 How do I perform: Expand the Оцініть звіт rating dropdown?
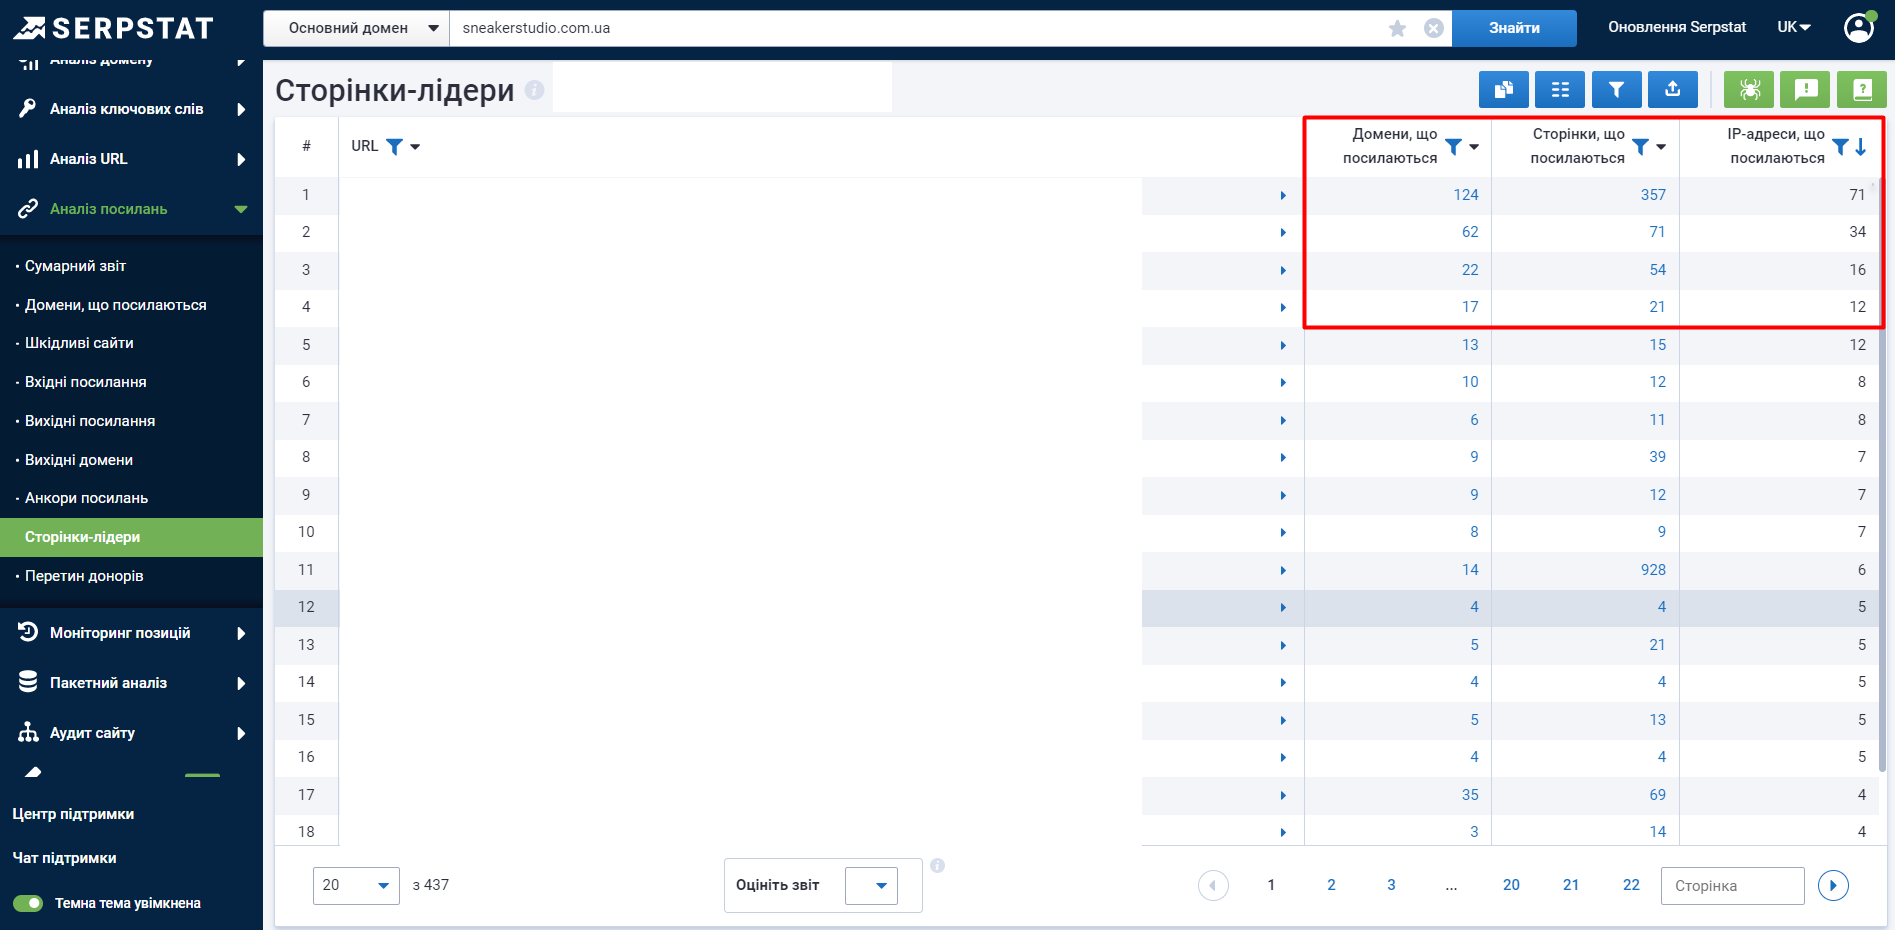871,885
